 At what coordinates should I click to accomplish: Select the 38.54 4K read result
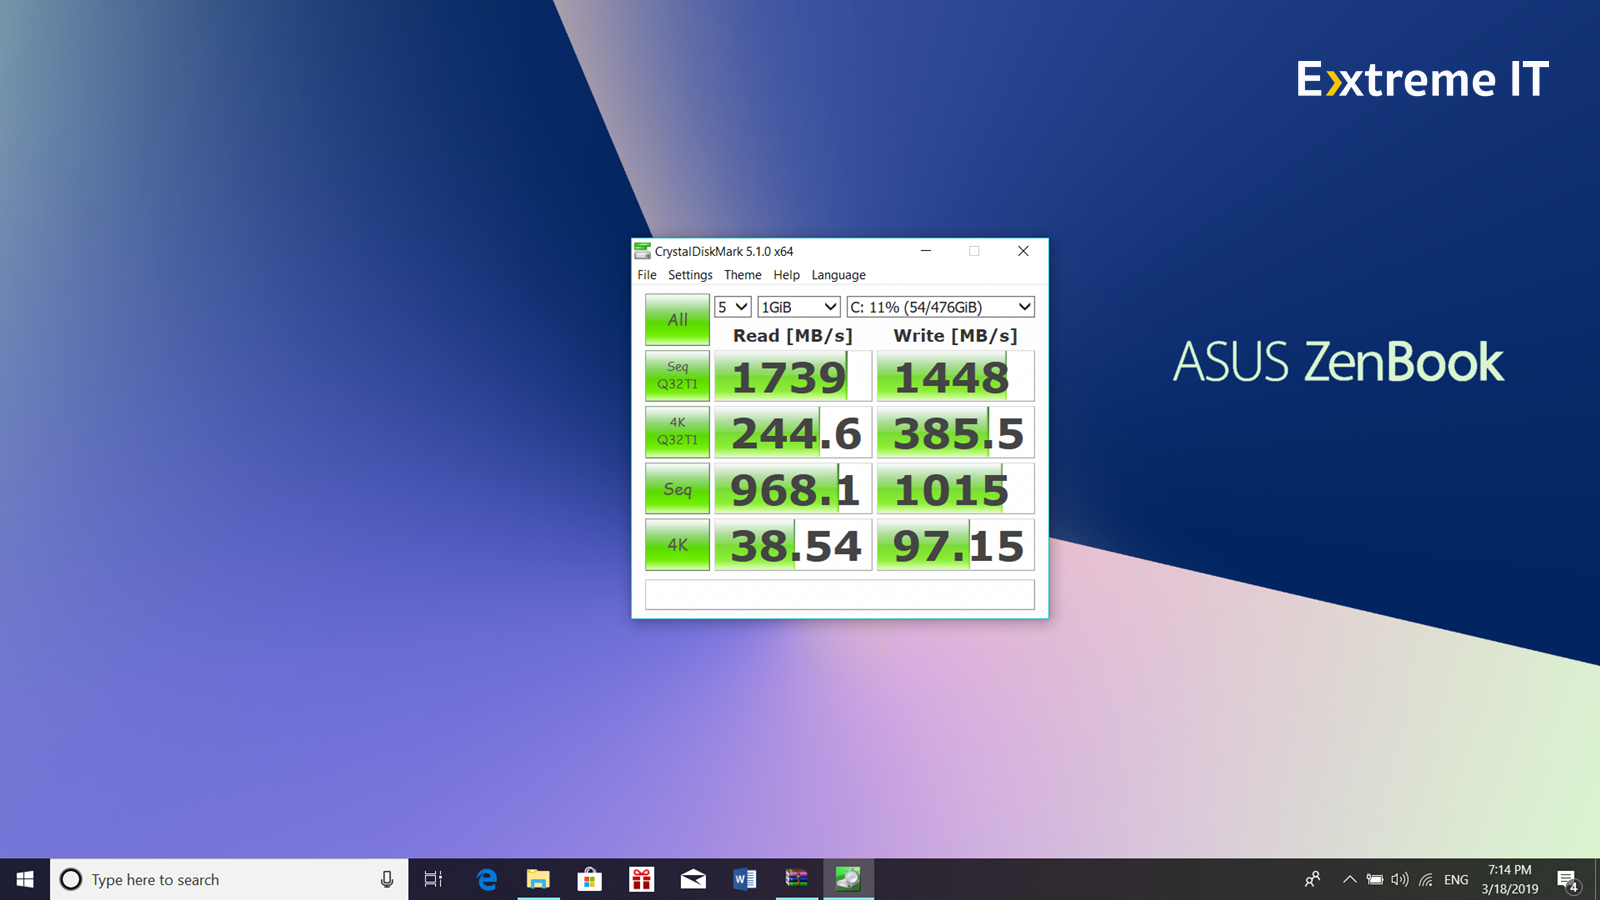tap(793, 545)
